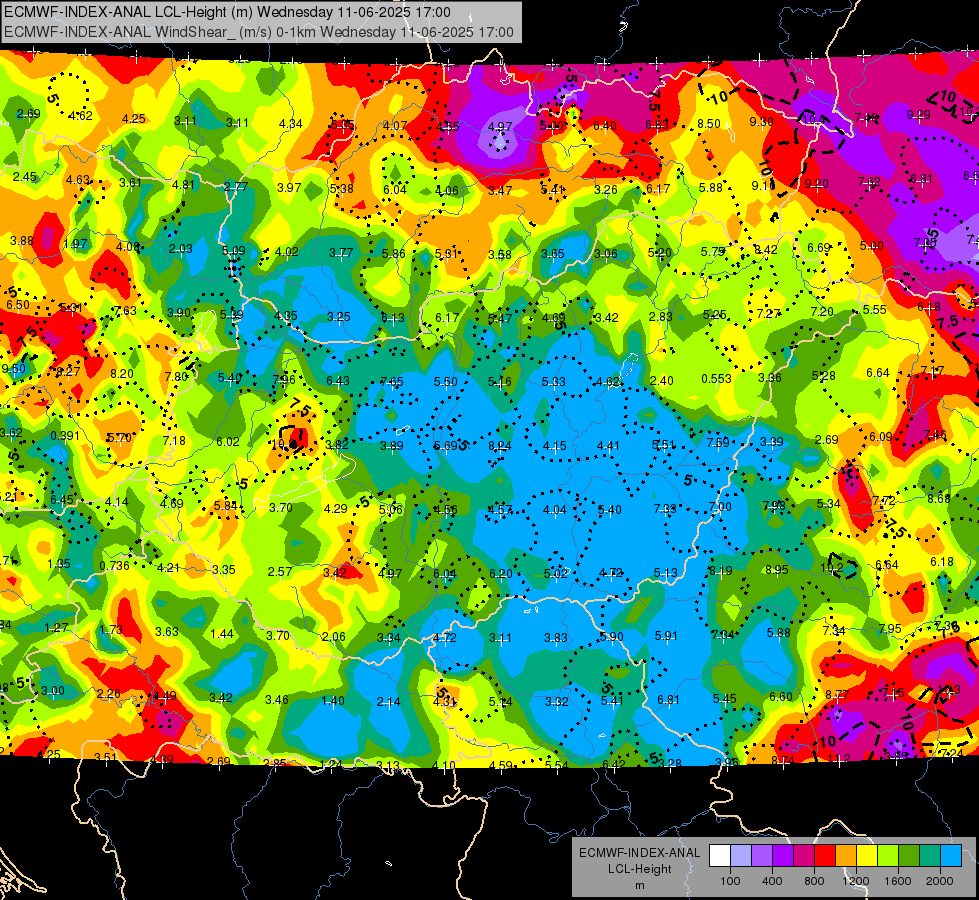Viewport: 979px width, 900px height.
Task: Click the wind shear value 0.391
Action: [x=64, y=435]
